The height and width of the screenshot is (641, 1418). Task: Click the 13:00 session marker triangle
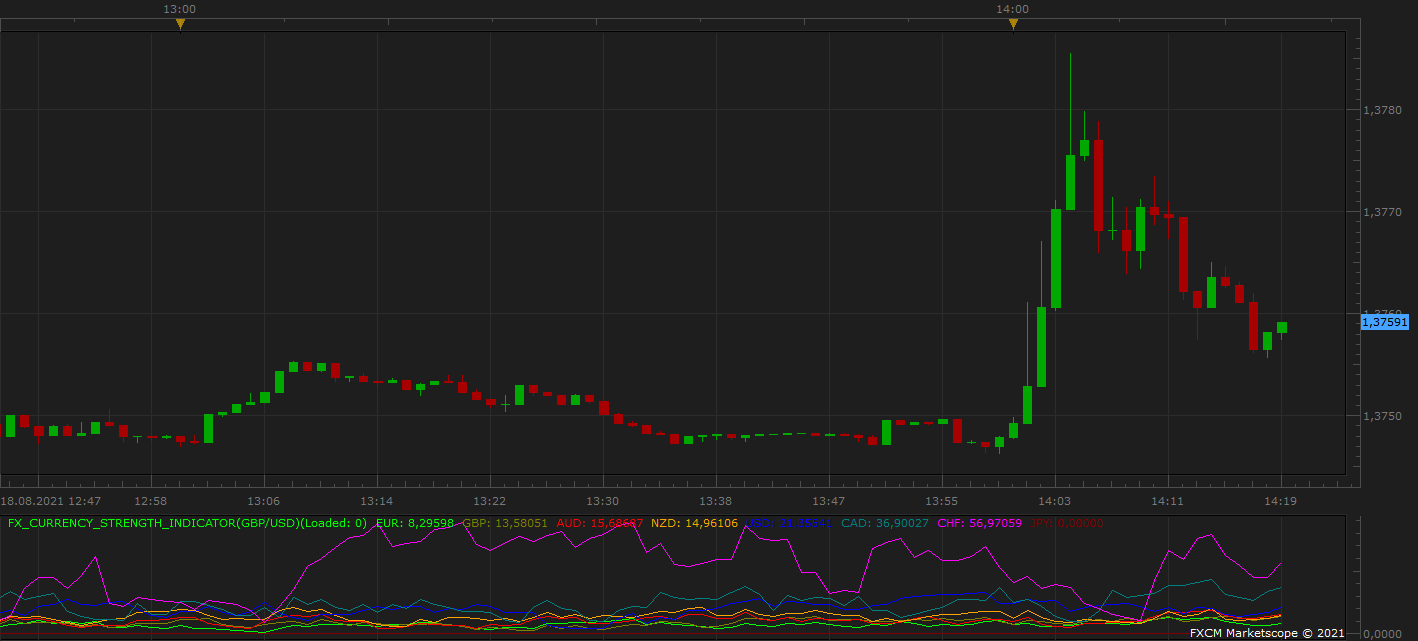(x=180, y=24)
